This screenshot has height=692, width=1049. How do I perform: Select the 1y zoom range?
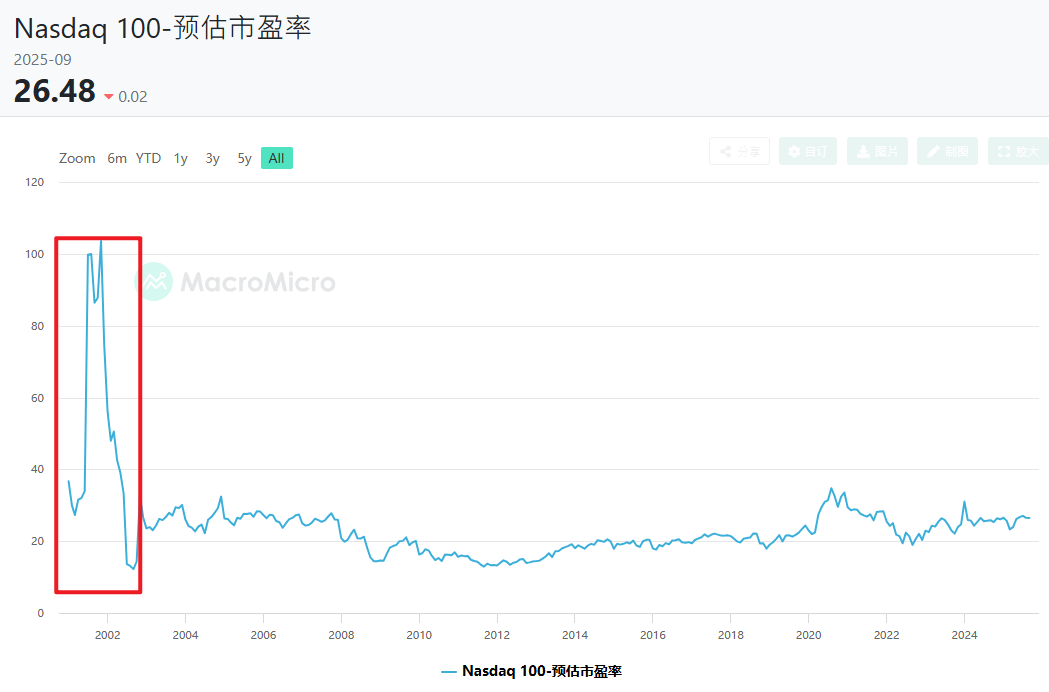pos(181,158)
